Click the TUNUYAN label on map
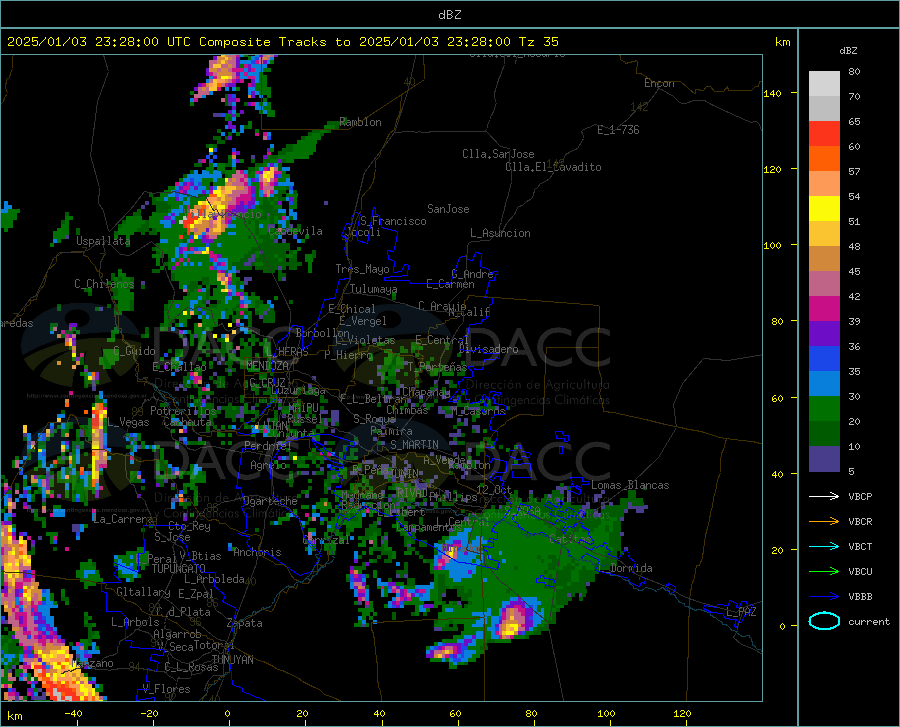 click(x=232, y=660)
